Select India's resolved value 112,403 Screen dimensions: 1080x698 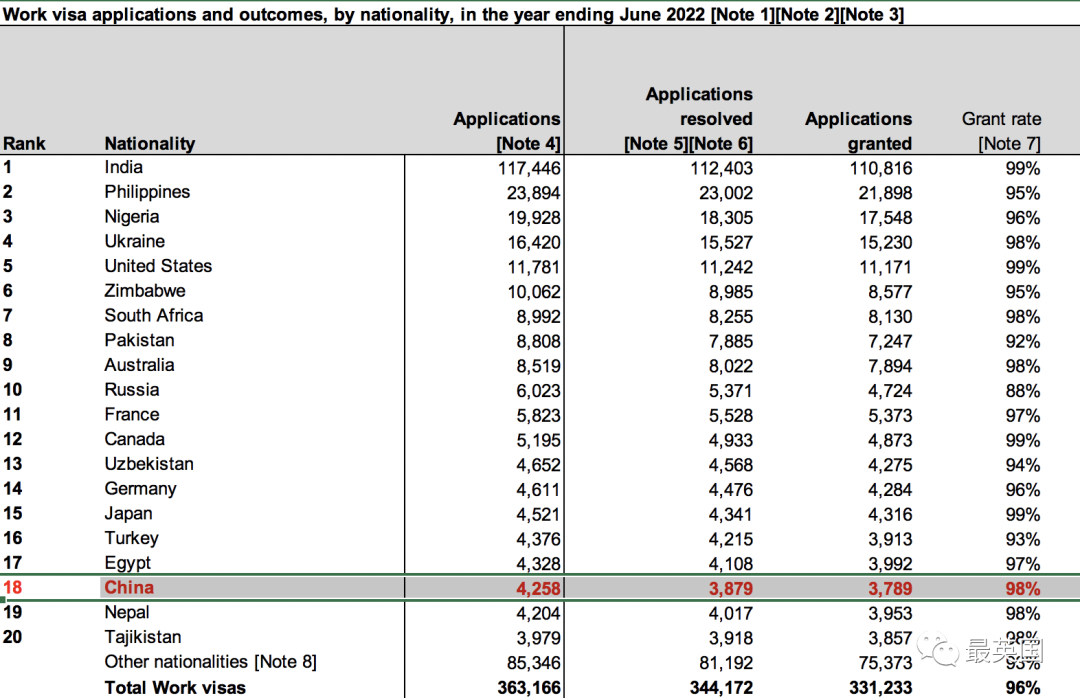click(722, 169)
